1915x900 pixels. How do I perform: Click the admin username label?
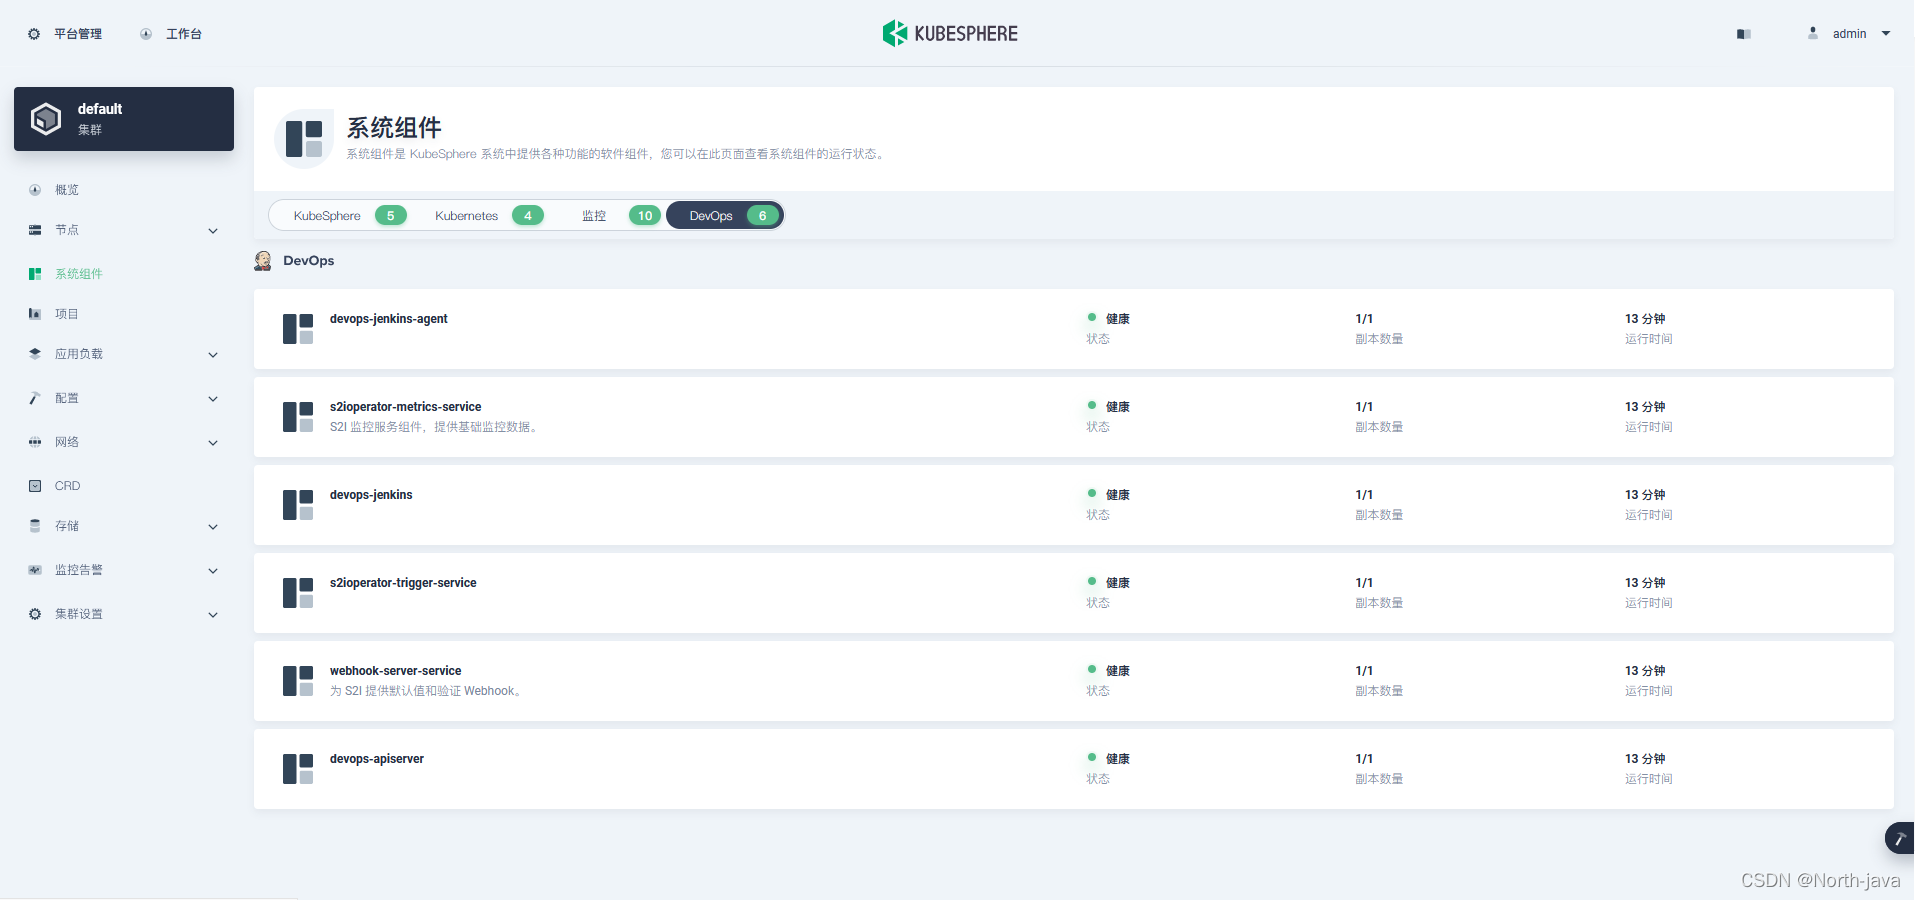(x=1849, y=34)
